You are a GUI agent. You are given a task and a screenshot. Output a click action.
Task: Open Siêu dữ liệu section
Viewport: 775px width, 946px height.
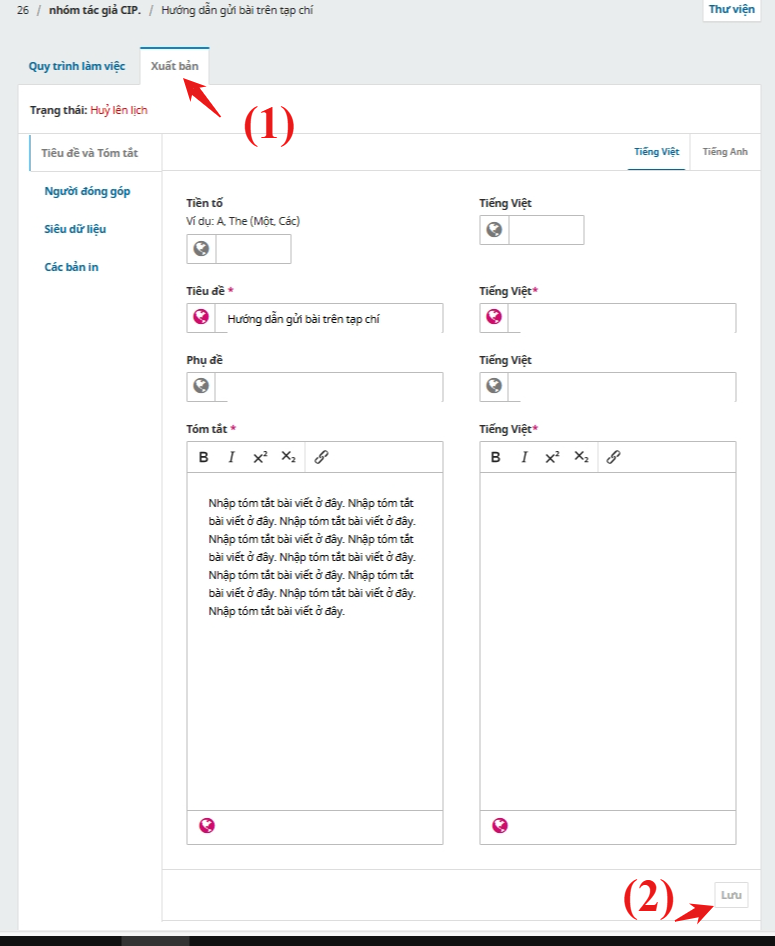click(x=75, y=229)
